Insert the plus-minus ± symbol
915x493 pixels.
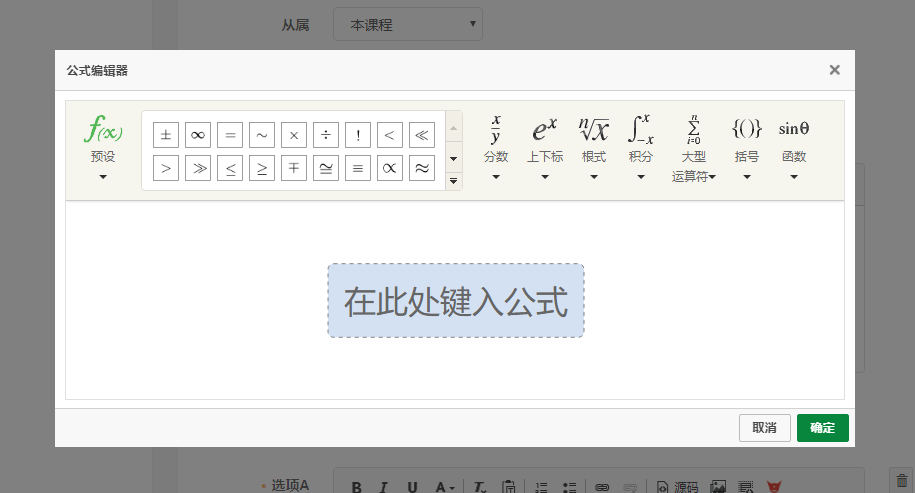[x=166, y=135]
